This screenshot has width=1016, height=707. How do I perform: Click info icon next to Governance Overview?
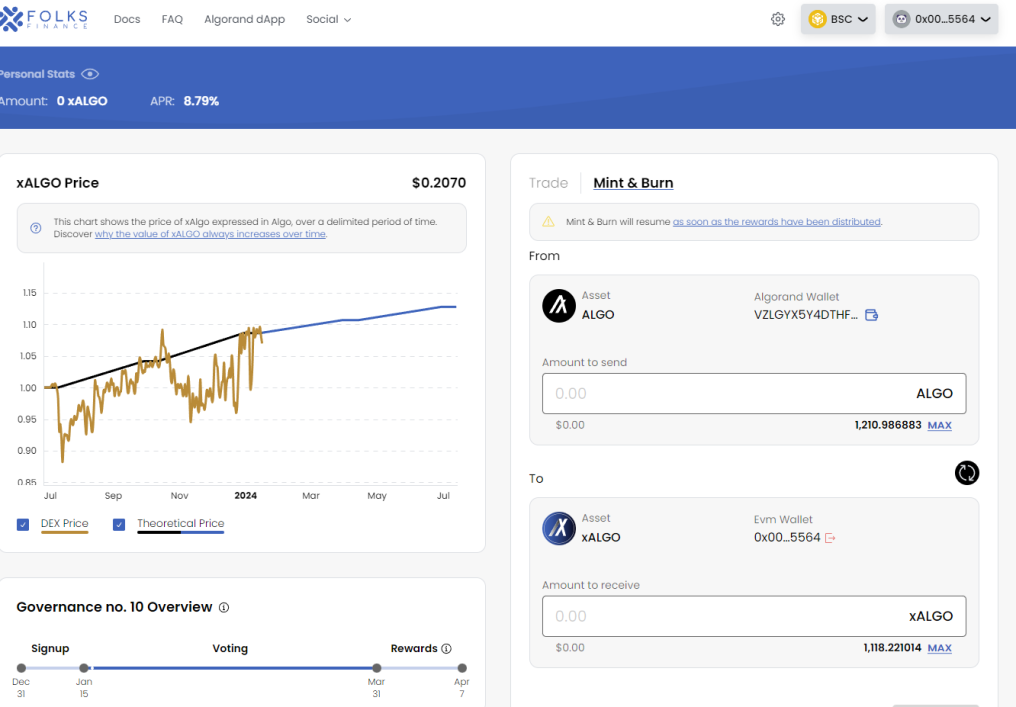point(224,607)
